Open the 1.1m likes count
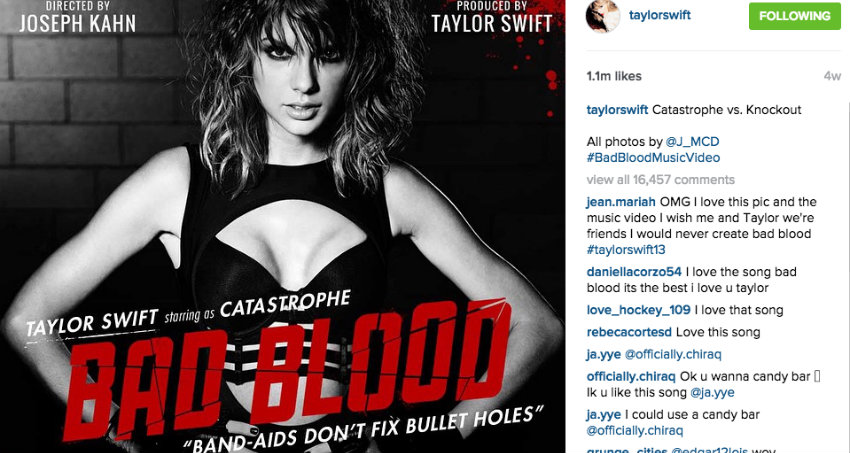 (x=614, y=76)
